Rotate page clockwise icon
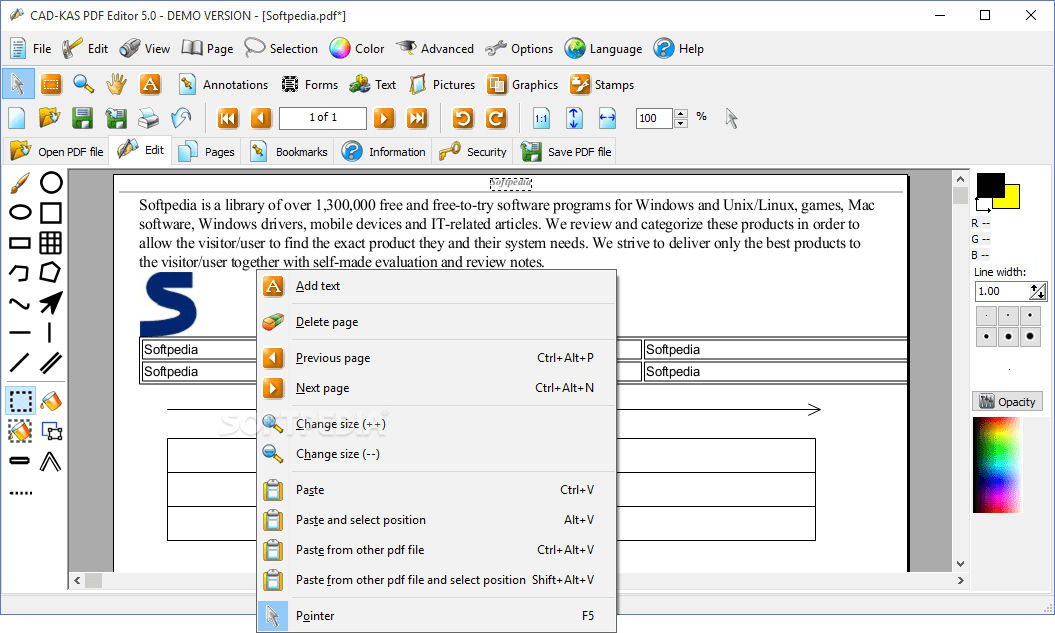 [496, 118]
